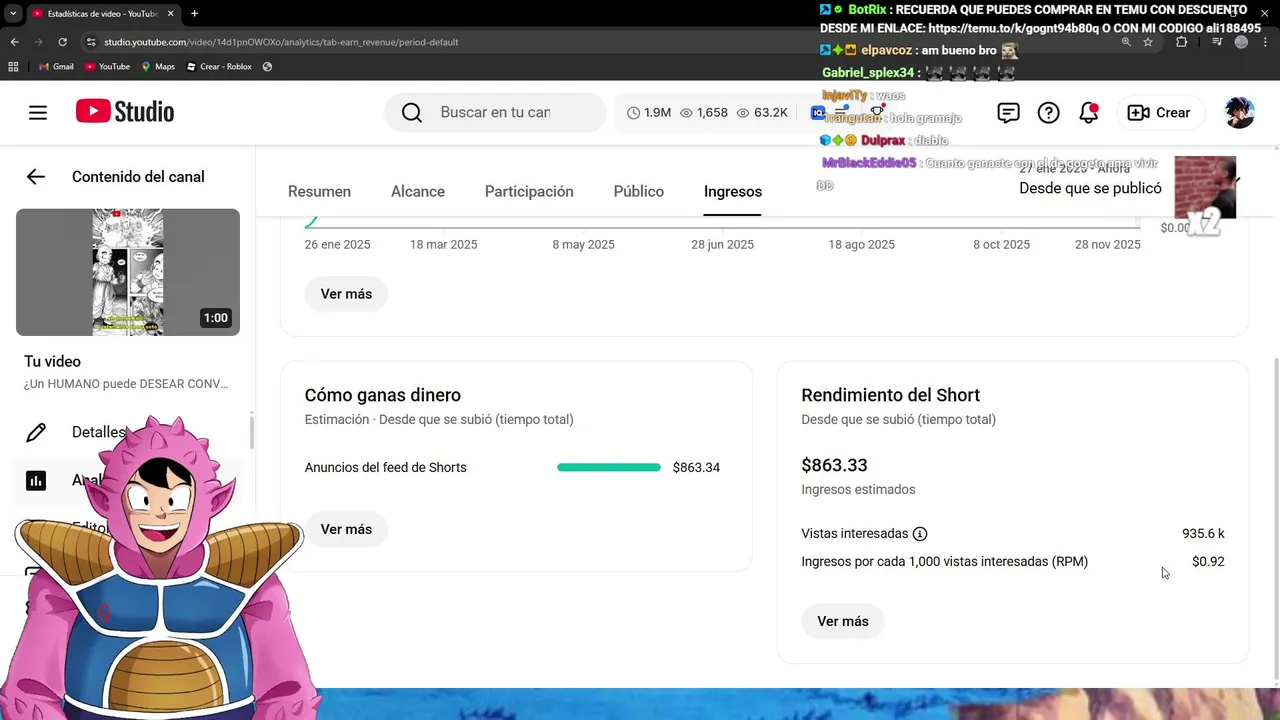Image resolution: width=1280 pixels, height=720 pixels.
Task: Select the Ingresos tab
Action: 733,192
